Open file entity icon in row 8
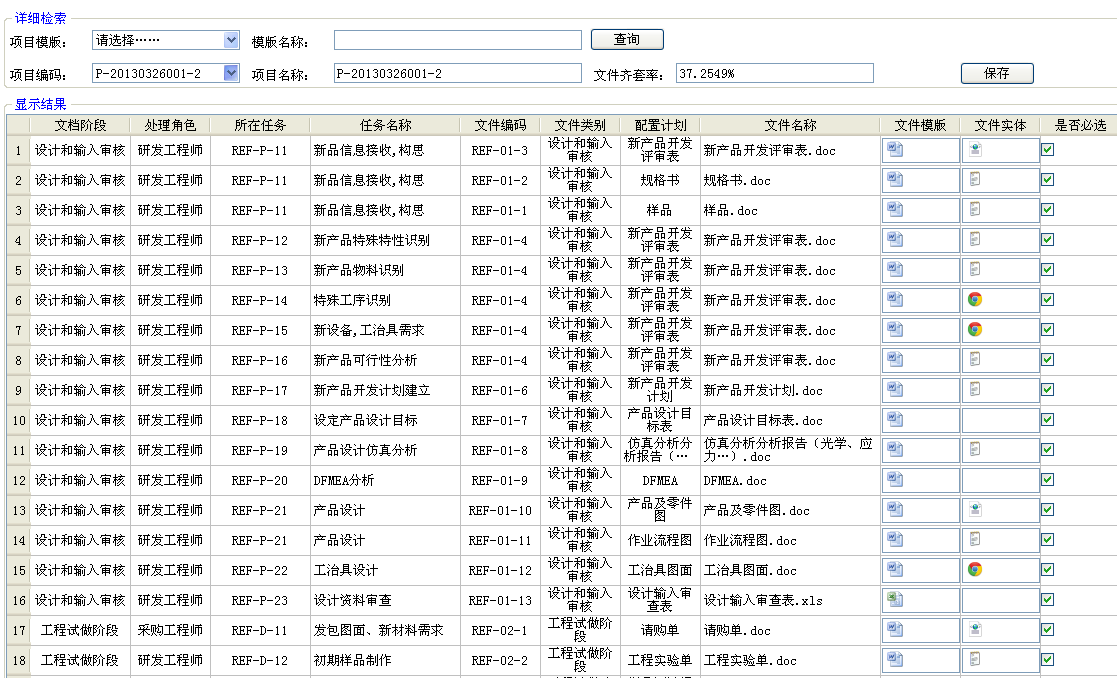The image size is (1117, 678). point(975,360)
